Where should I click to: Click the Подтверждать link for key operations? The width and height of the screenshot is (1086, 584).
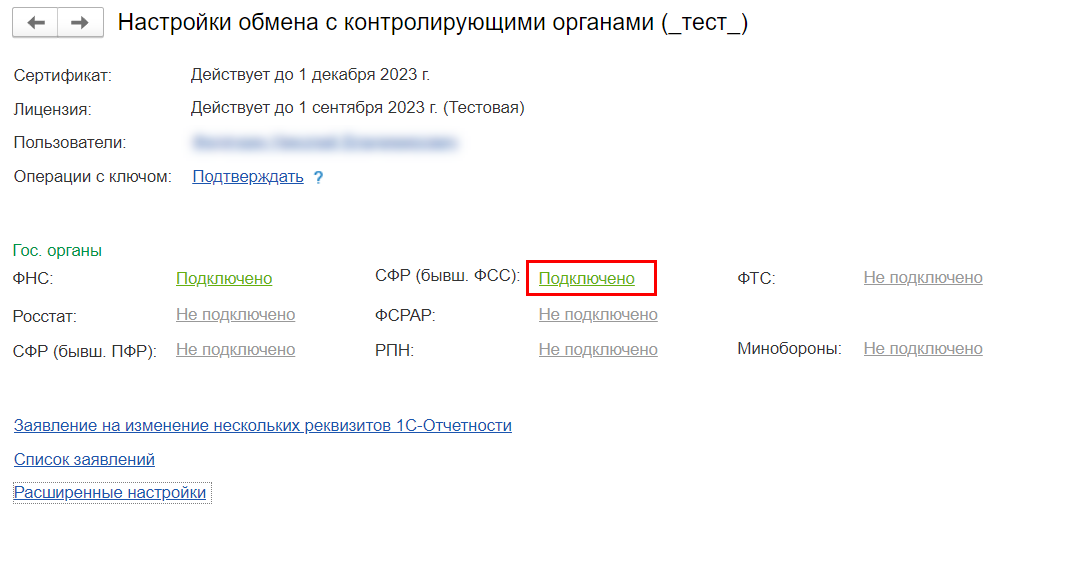247,177
